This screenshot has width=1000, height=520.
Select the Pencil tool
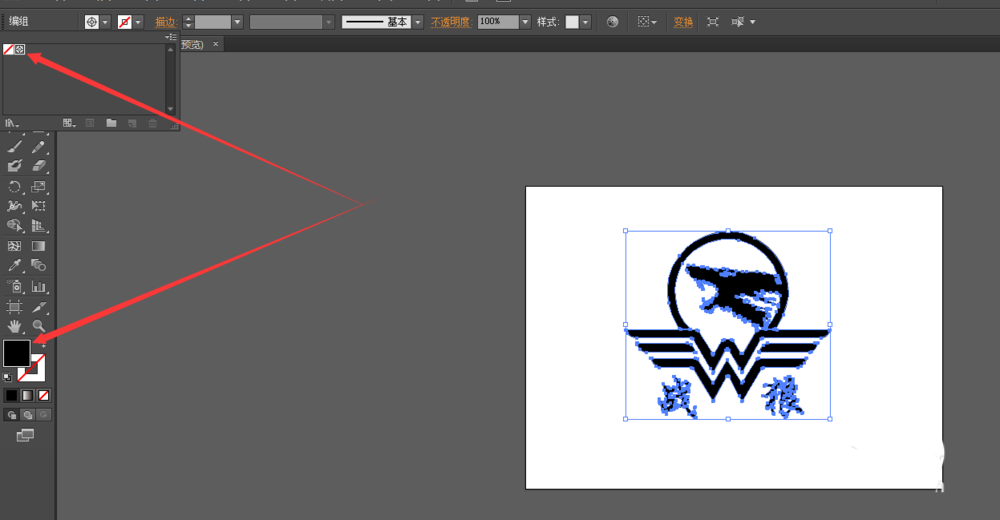[38, 147]
